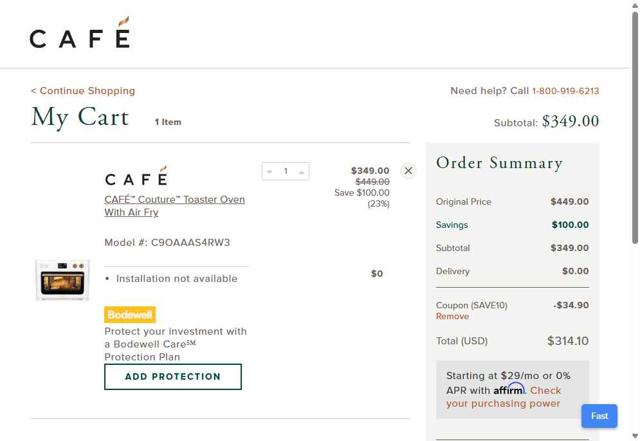Increase quantity with the up arrow

pos(301,172)
